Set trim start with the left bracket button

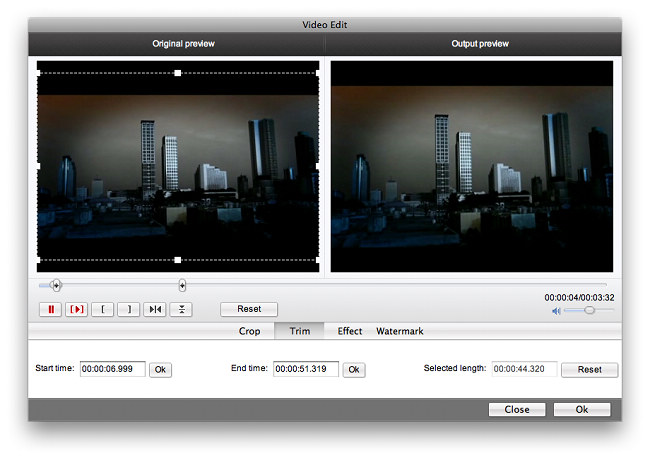tap(102, 310)
